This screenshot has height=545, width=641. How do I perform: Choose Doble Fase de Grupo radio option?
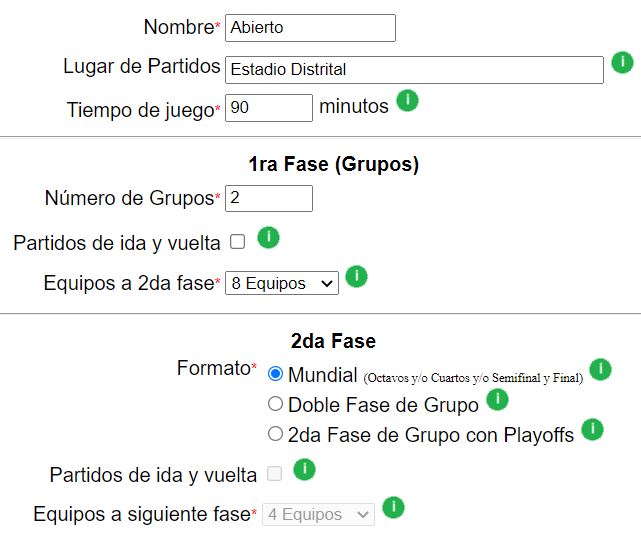(x=275, y=404)
